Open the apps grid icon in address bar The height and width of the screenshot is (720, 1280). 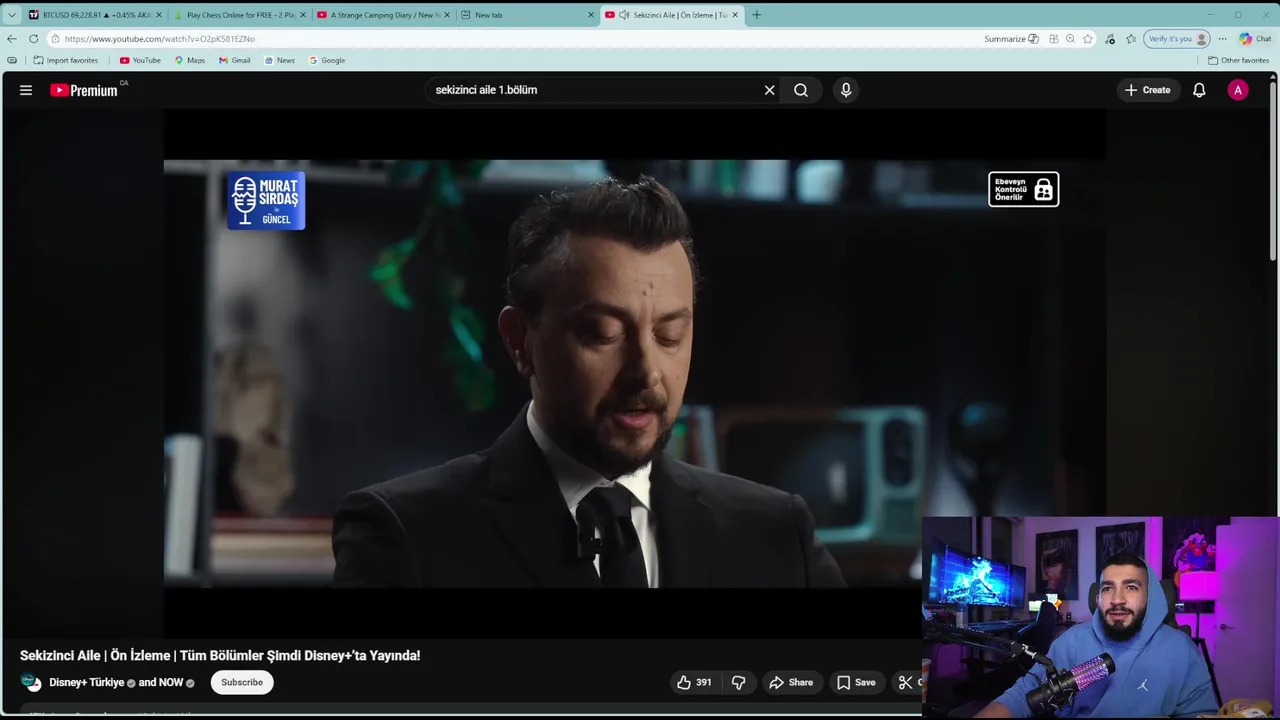click(x=1053, y=39)
